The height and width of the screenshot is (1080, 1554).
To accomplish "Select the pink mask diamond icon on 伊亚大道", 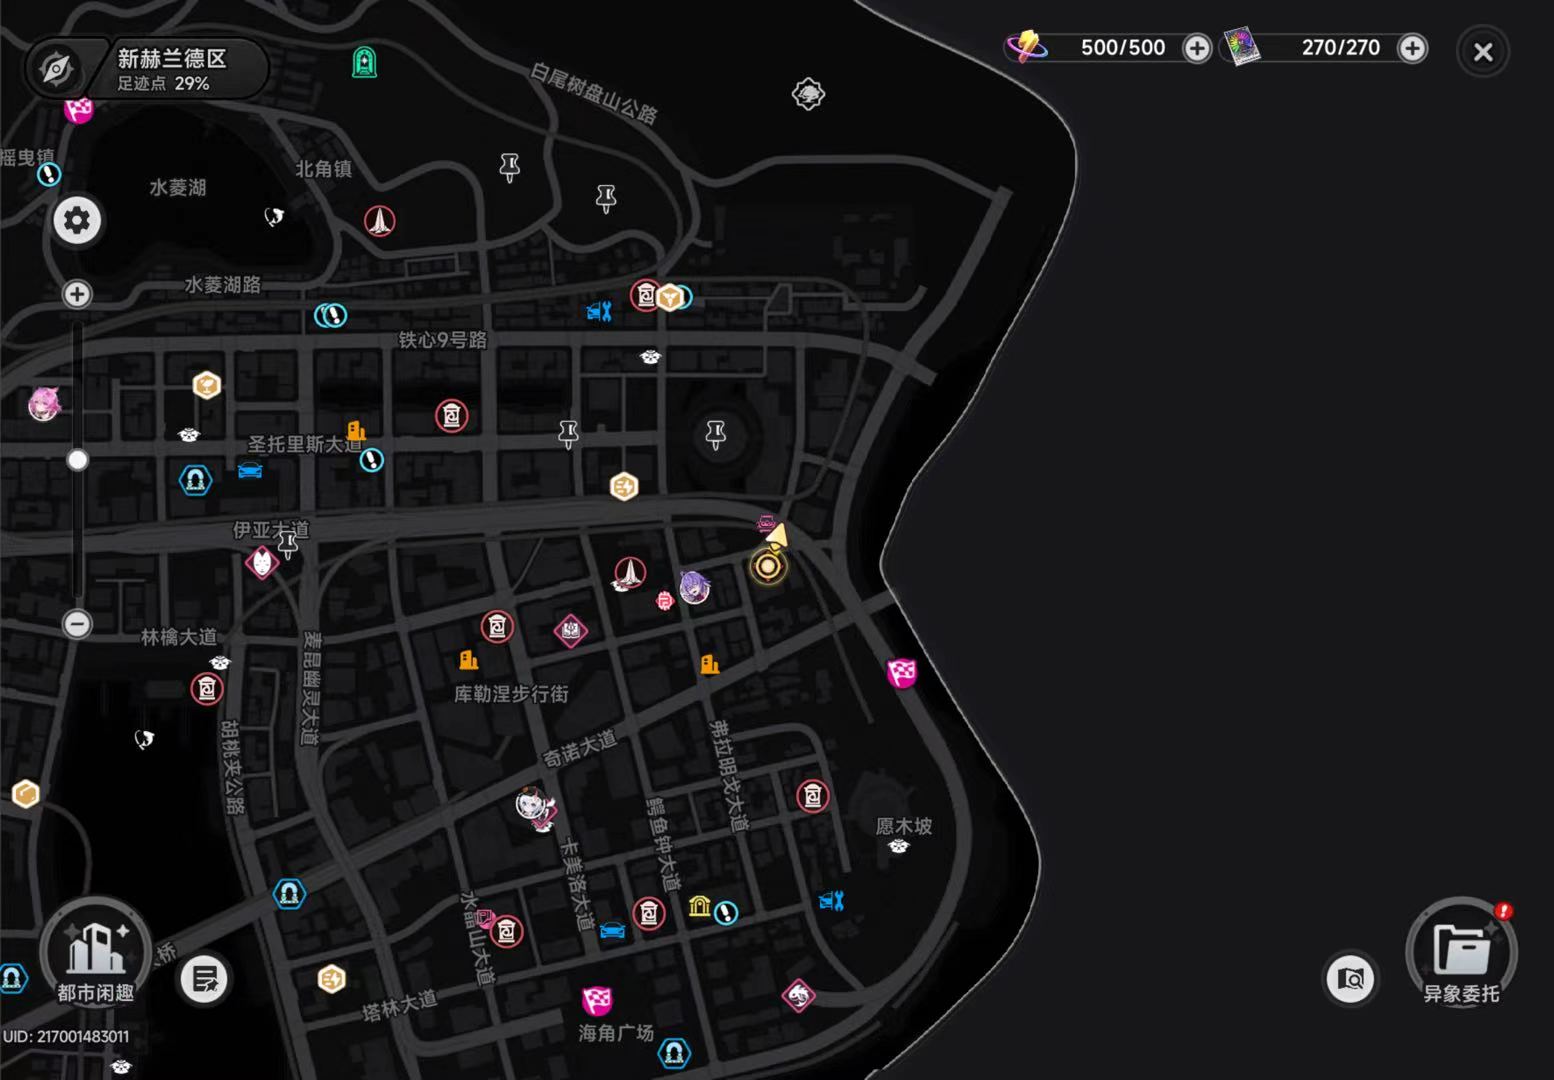I will (262, 563).
